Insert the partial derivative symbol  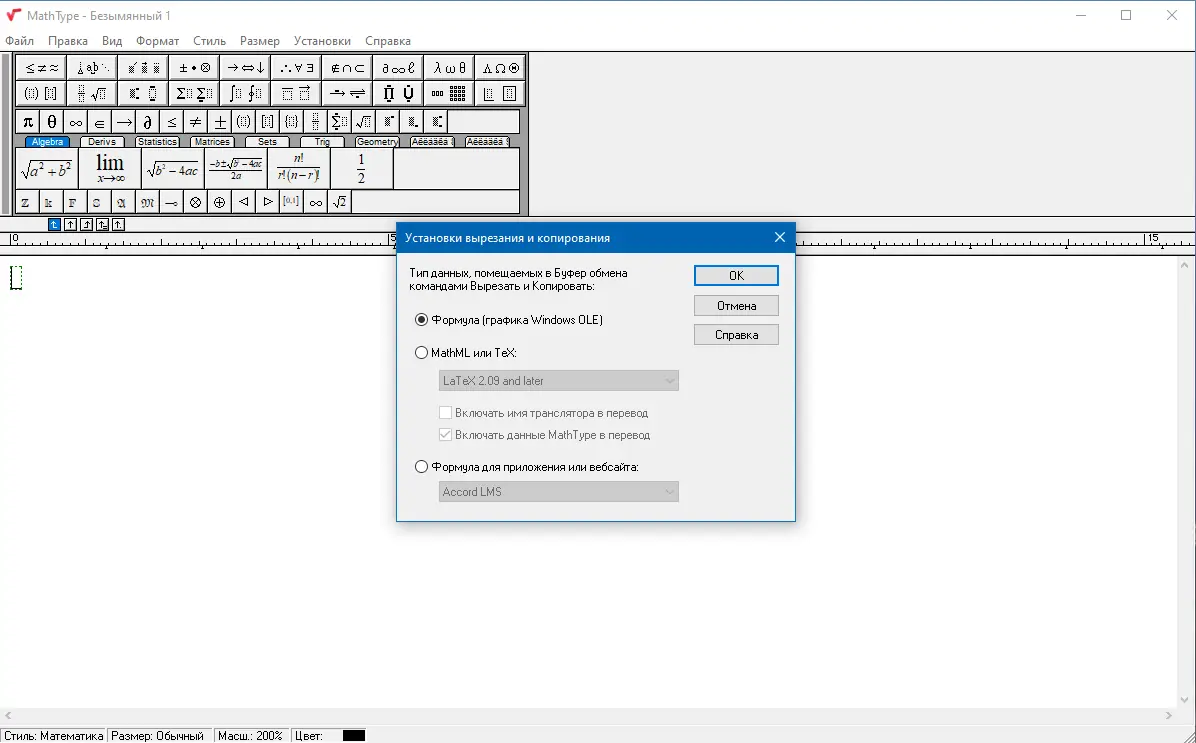[148, 121]
